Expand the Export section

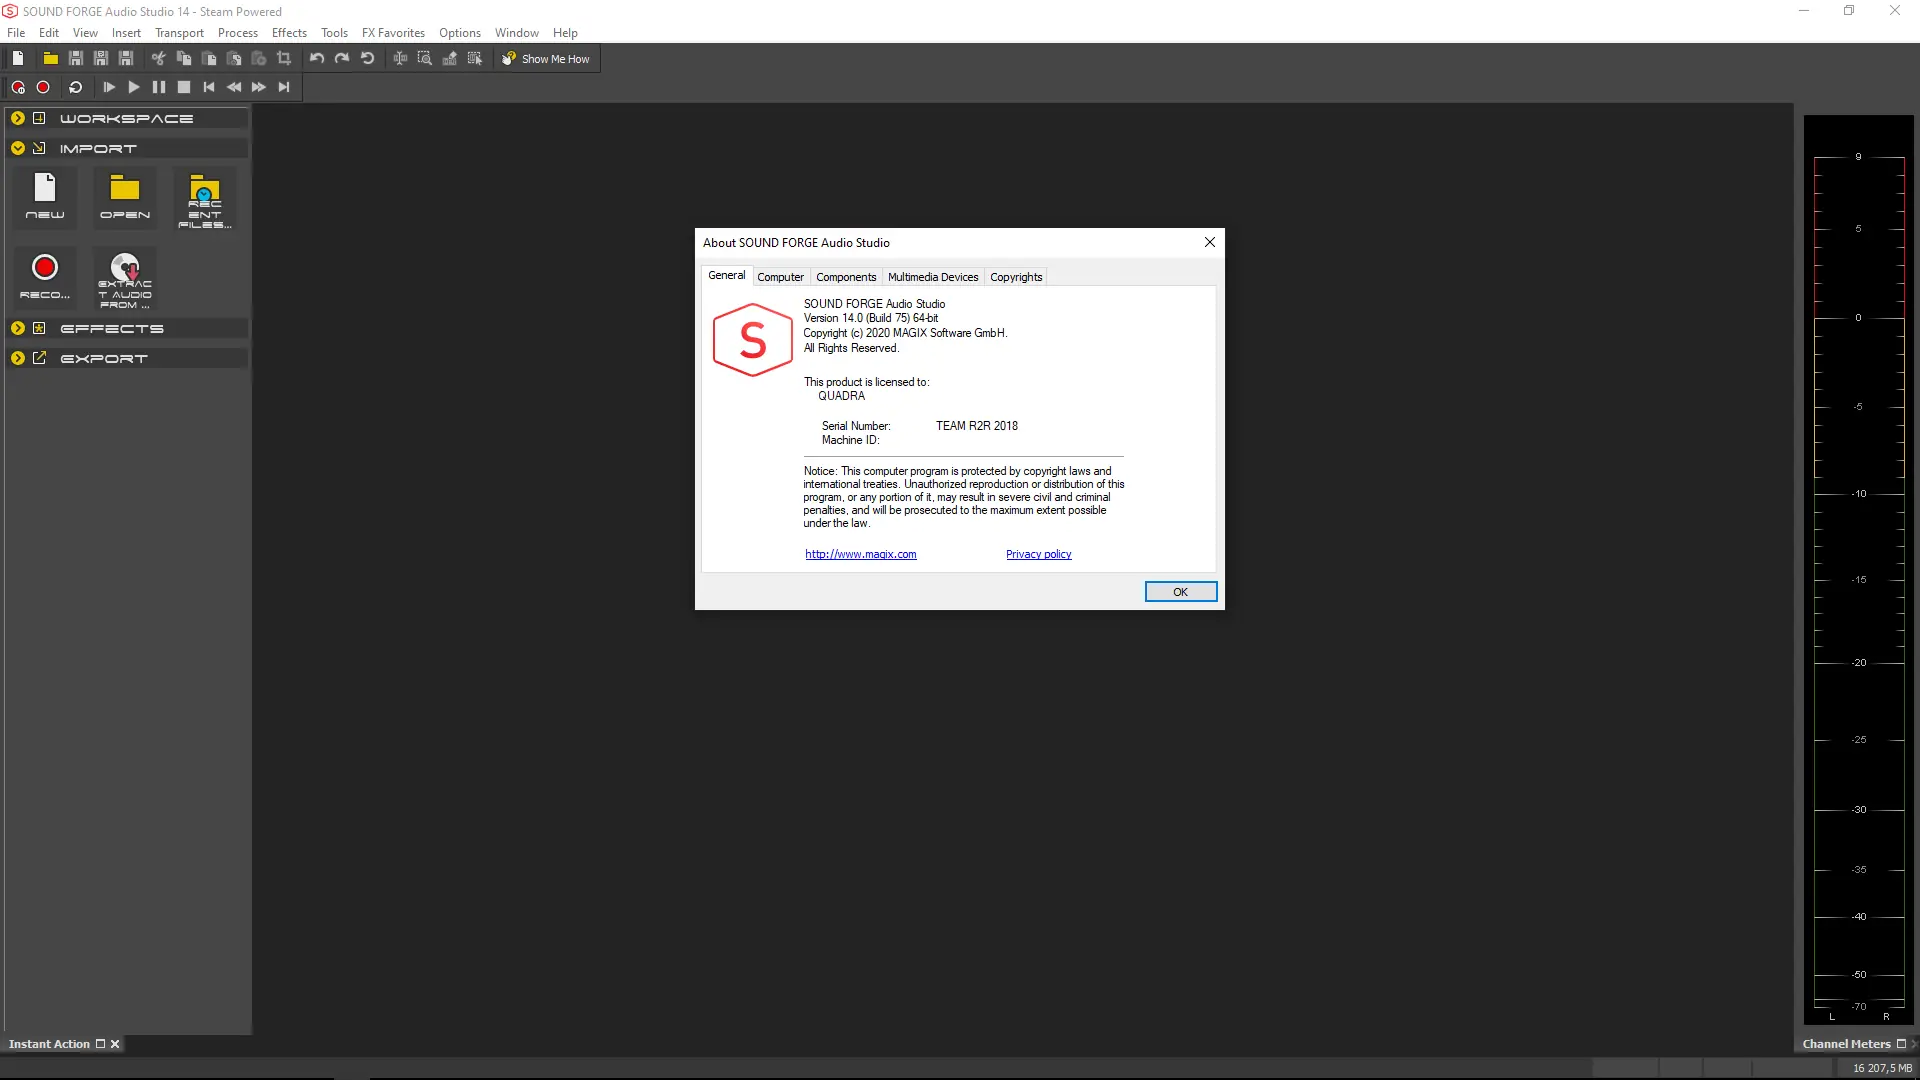point(18,358)
